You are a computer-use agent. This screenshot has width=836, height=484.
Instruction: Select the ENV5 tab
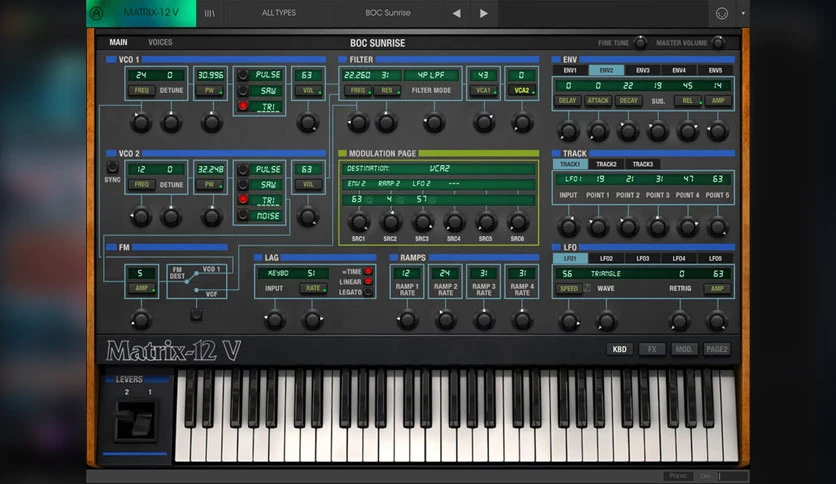coord(715,70)
